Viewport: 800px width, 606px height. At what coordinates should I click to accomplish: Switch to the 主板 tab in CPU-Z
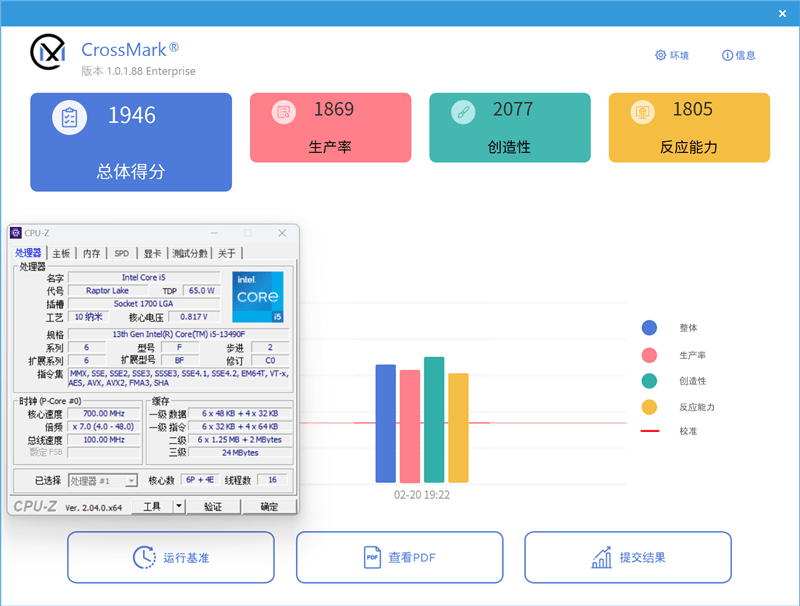[x=61, y=253]
